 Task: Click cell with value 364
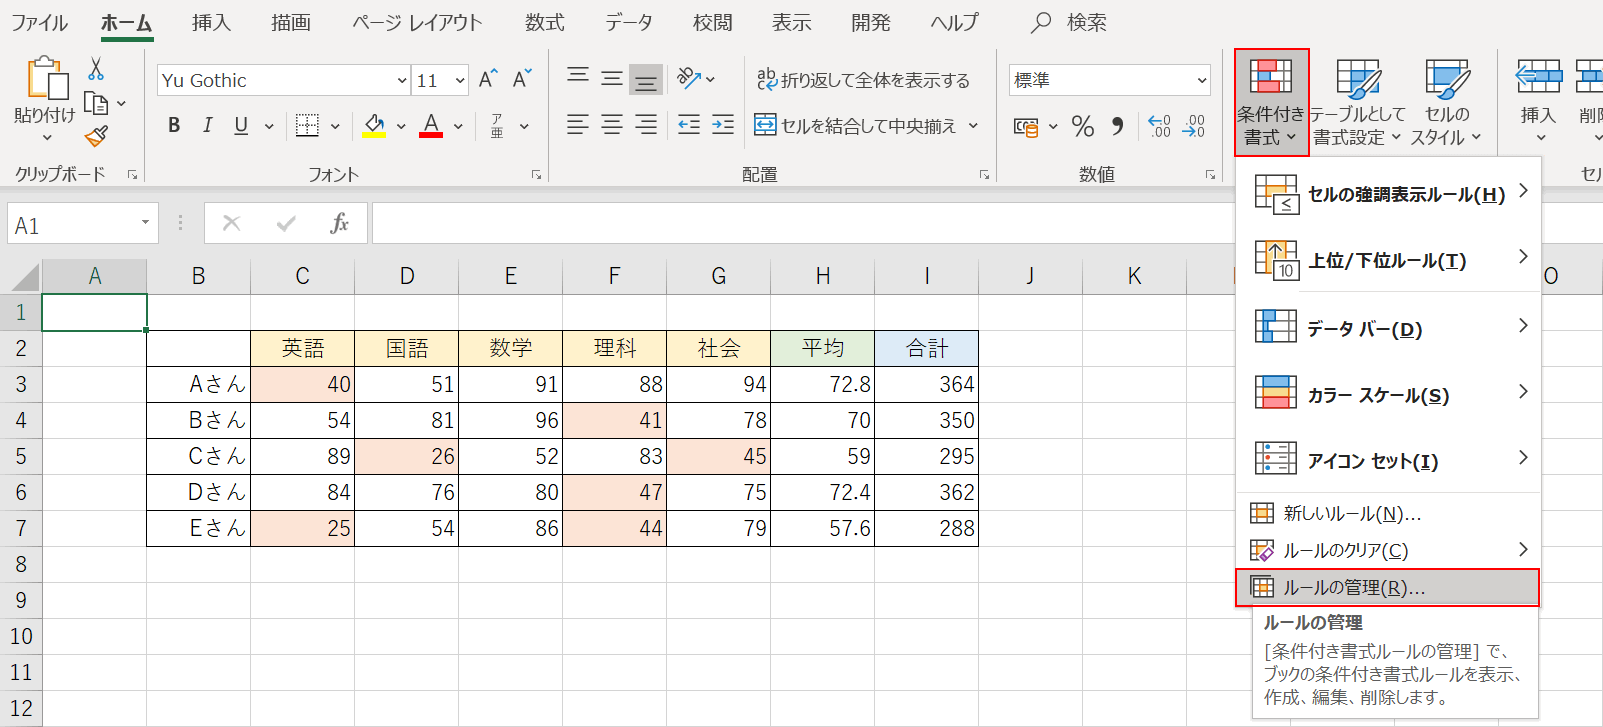(927, 384)
